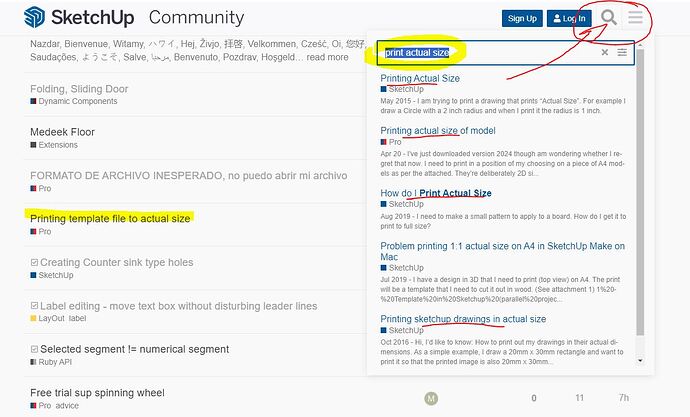
Task: Select Pro category under Free trial topic
Action: point(41,406)
